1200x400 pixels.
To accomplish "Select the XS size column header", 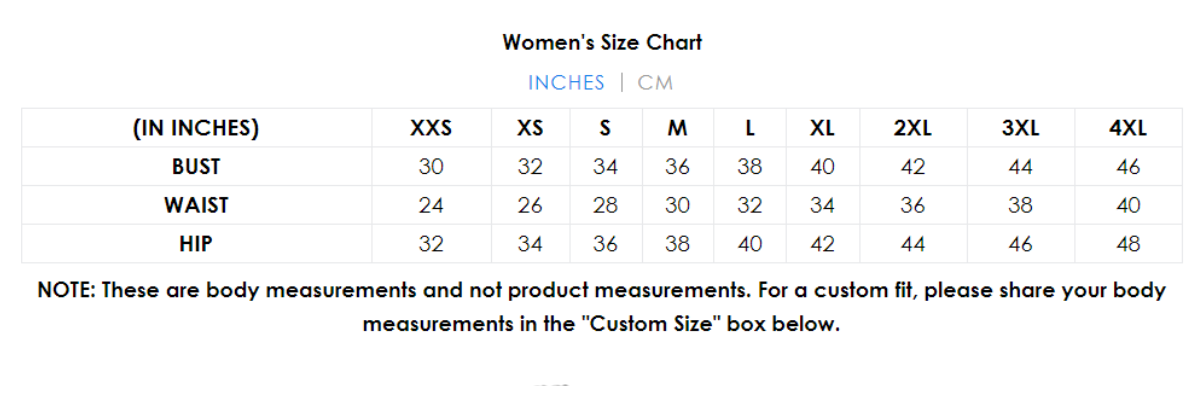I will [x=530, y=129].
